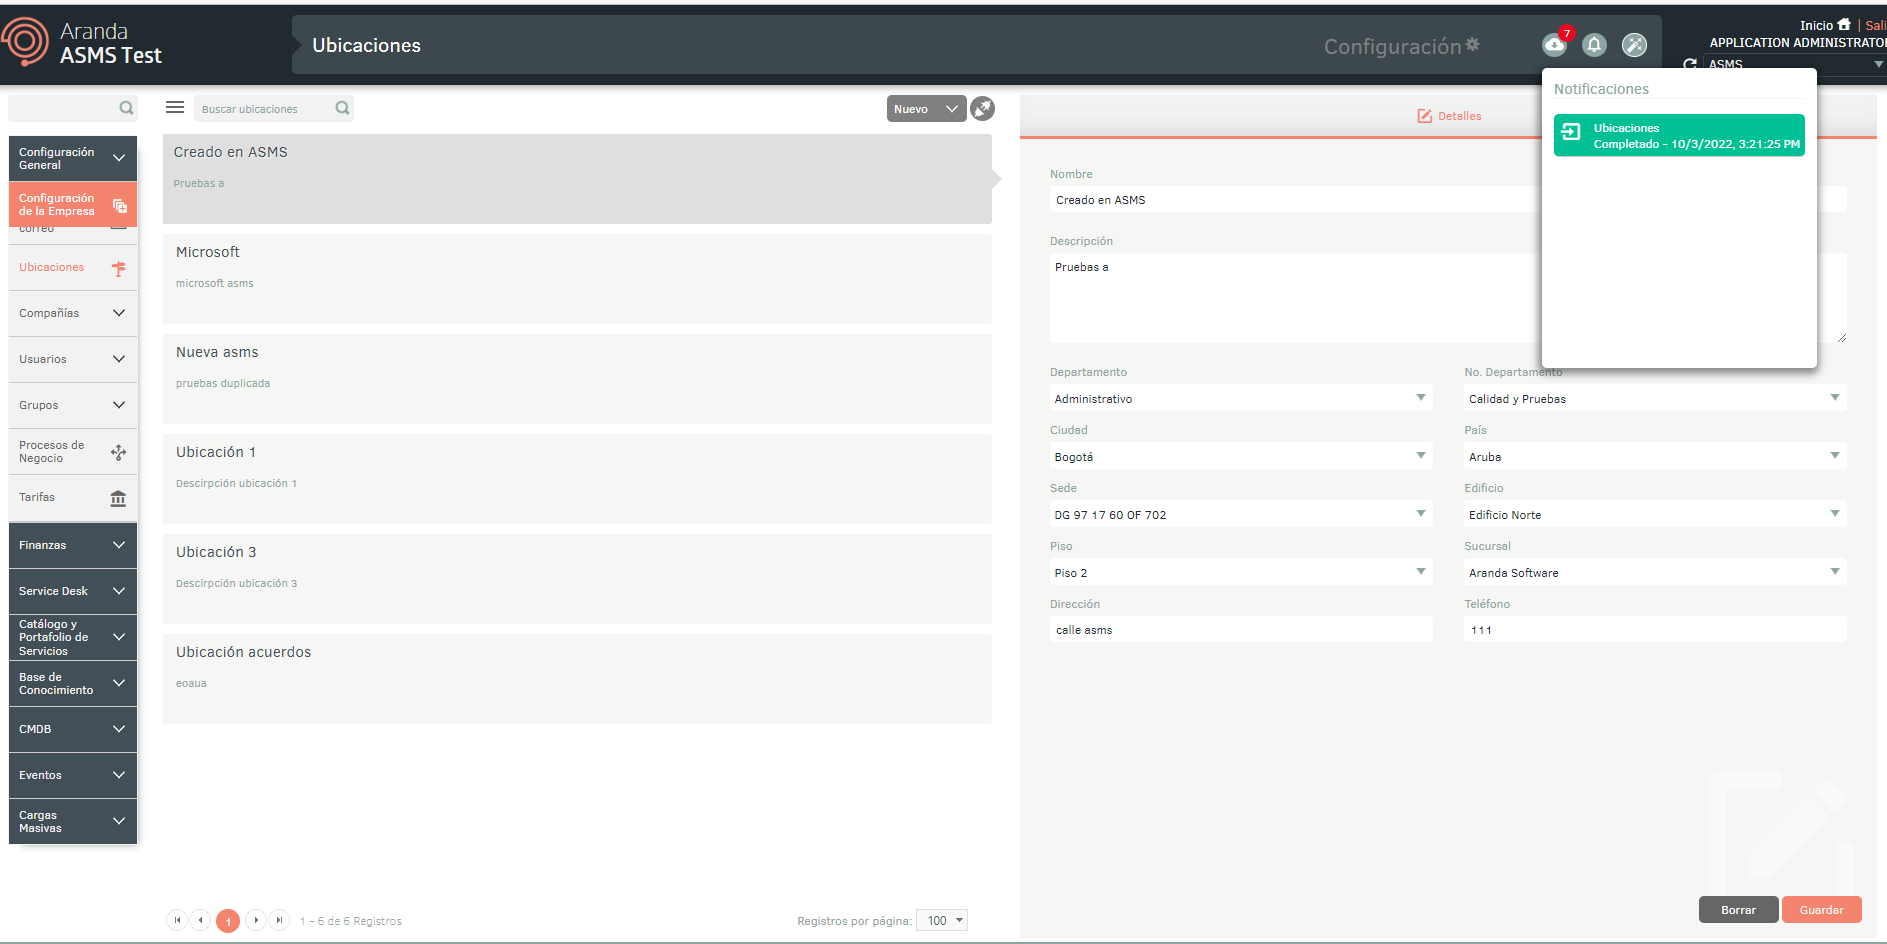This screenshot has height=944, width=1887.
Task: Click the Configuración de la Empresa icon
Action: (x=120, y=205)
